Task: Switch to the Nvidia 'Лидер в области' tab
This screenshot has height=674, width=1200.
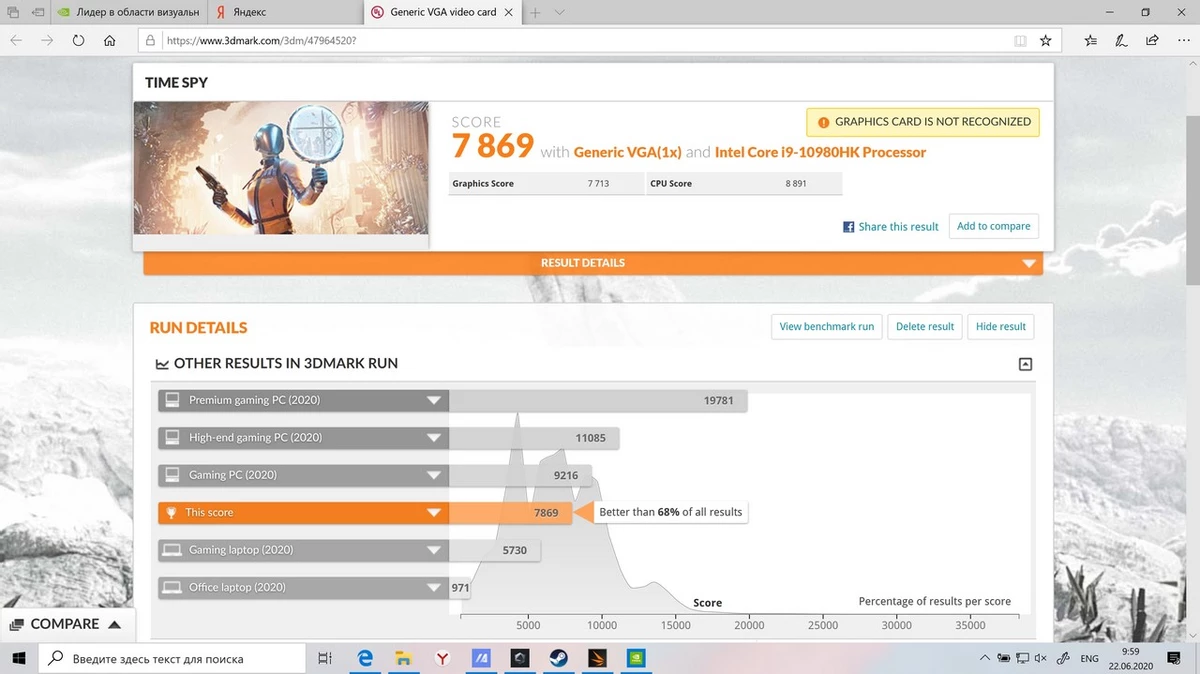Action: click(x=130, y=12)
